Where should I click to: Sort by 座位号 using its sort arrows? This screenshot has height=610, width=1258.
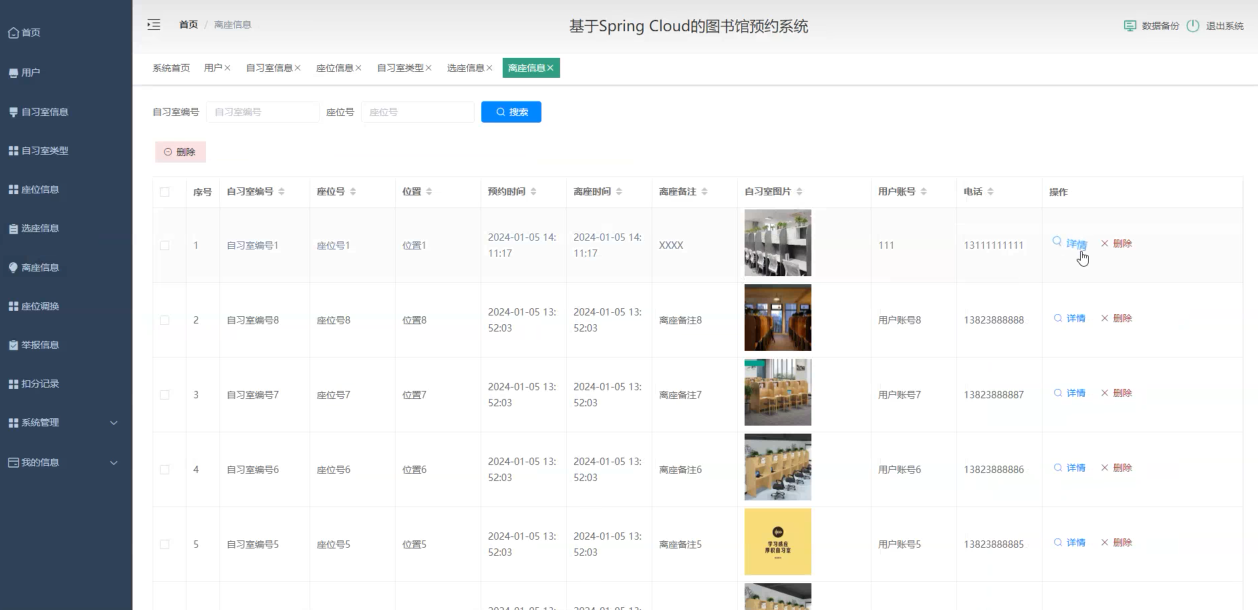pos(353,192)
